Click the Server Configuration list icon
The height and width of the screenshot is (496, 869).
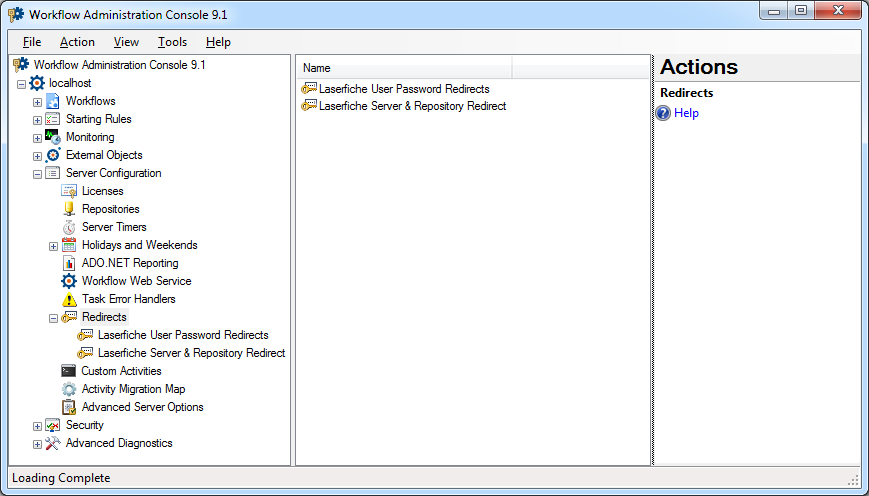pos(53,173)
